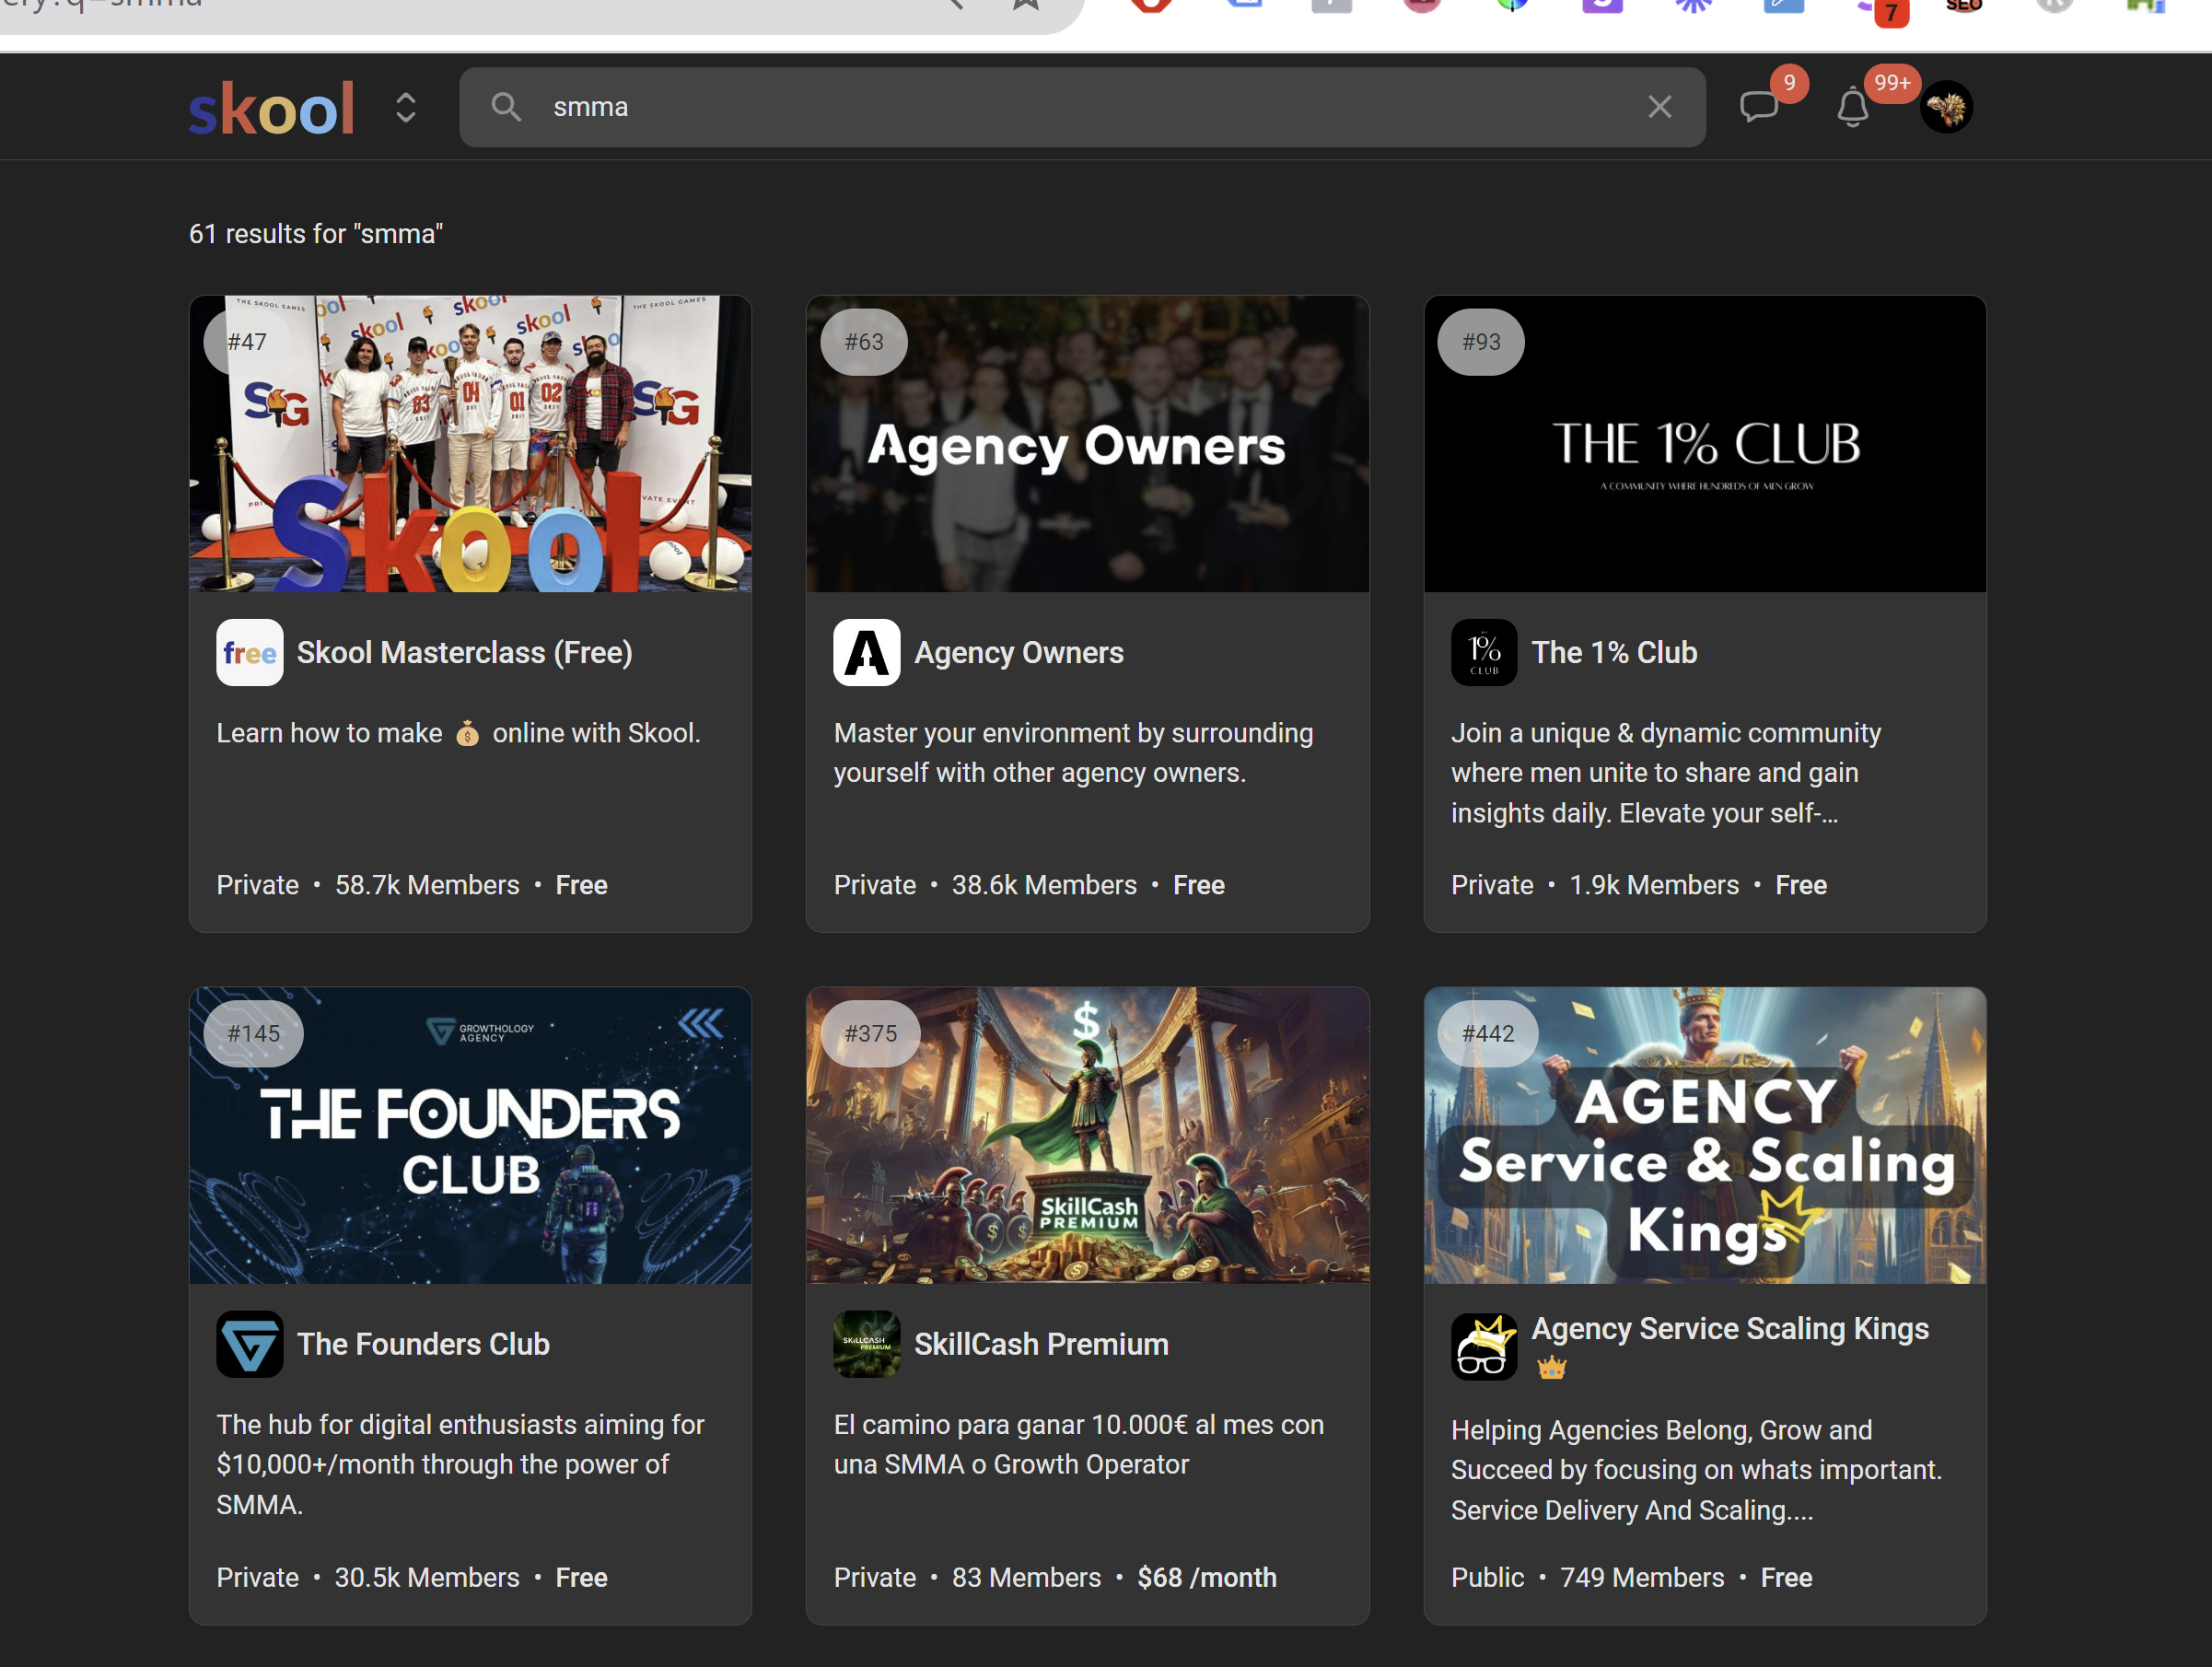Click the Agency Owners 'A' logo icon
This screenshot has height=1667, width=2212.
[866, 653]
